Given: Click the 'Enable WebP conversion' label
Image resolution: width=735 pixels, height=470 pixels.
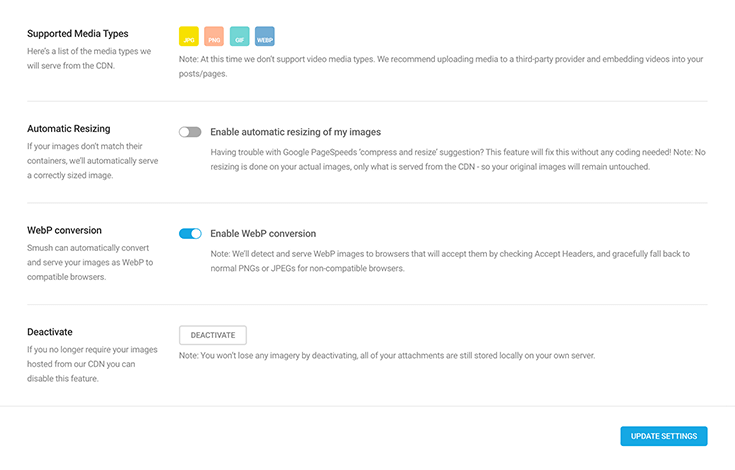Looking at the screenshot, I should (x=263, y=233).
